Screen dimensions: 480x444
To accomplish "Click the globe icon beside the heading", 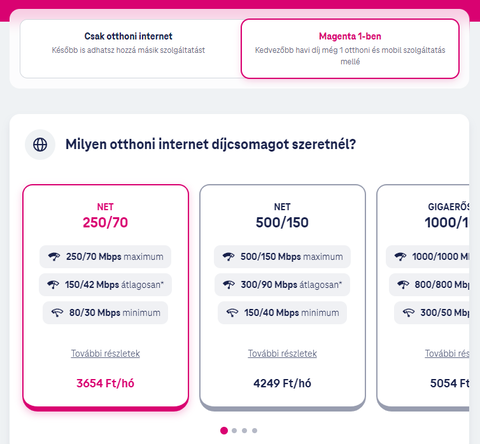I will pyautogui.click(x=40, y=145).
